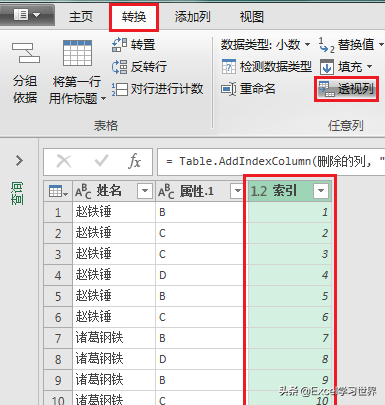
Task: Open the 属性.1 column filter dropdown
Action: coord(237,191)
